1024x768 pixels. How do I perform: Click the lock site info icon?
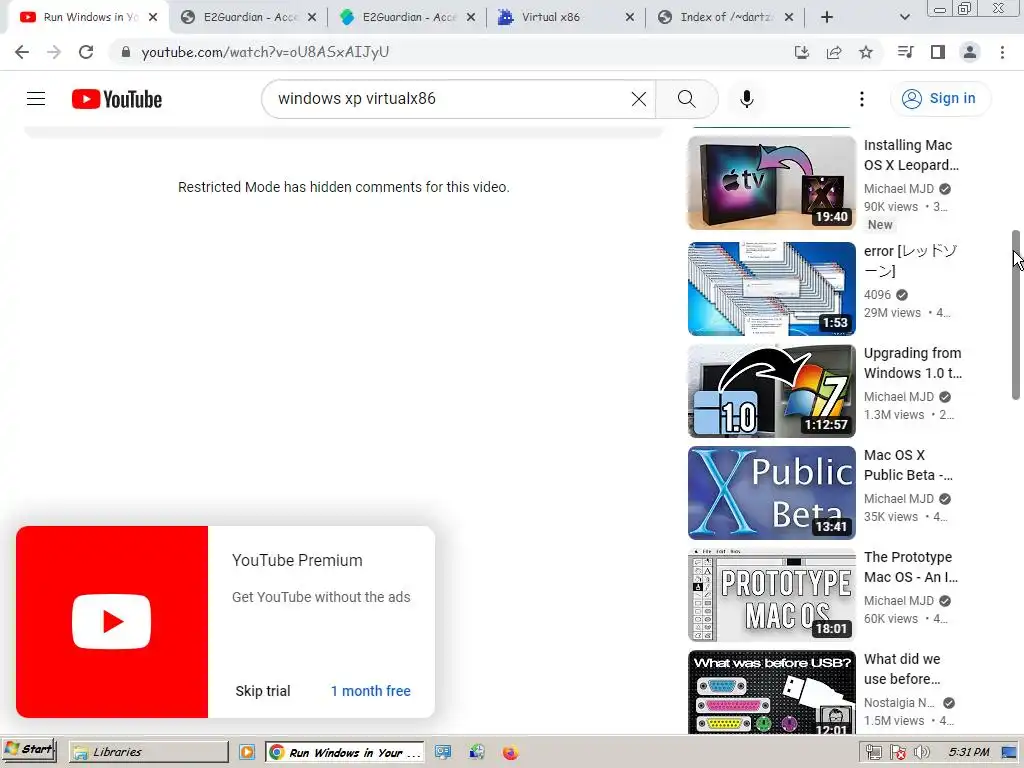tap(125, 52)
